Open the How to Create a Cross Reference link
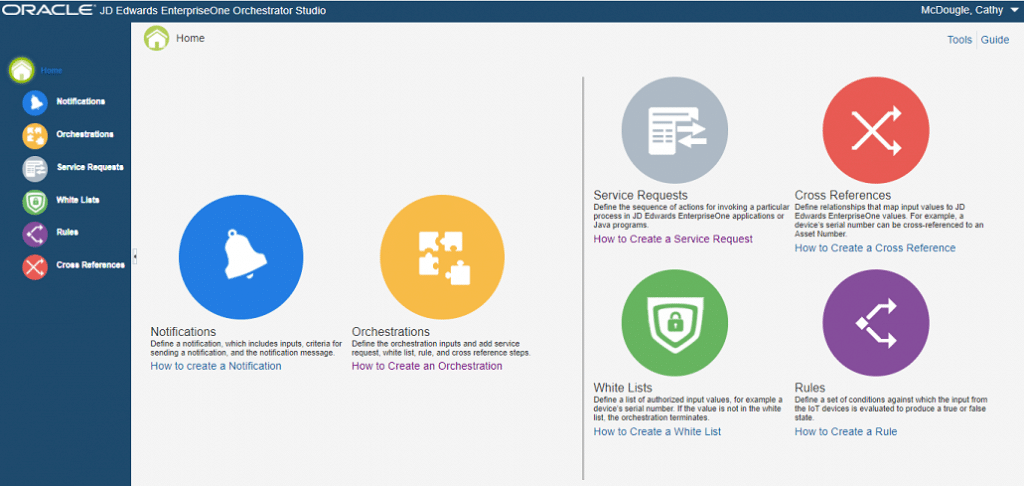 click(x=875, y=248)
